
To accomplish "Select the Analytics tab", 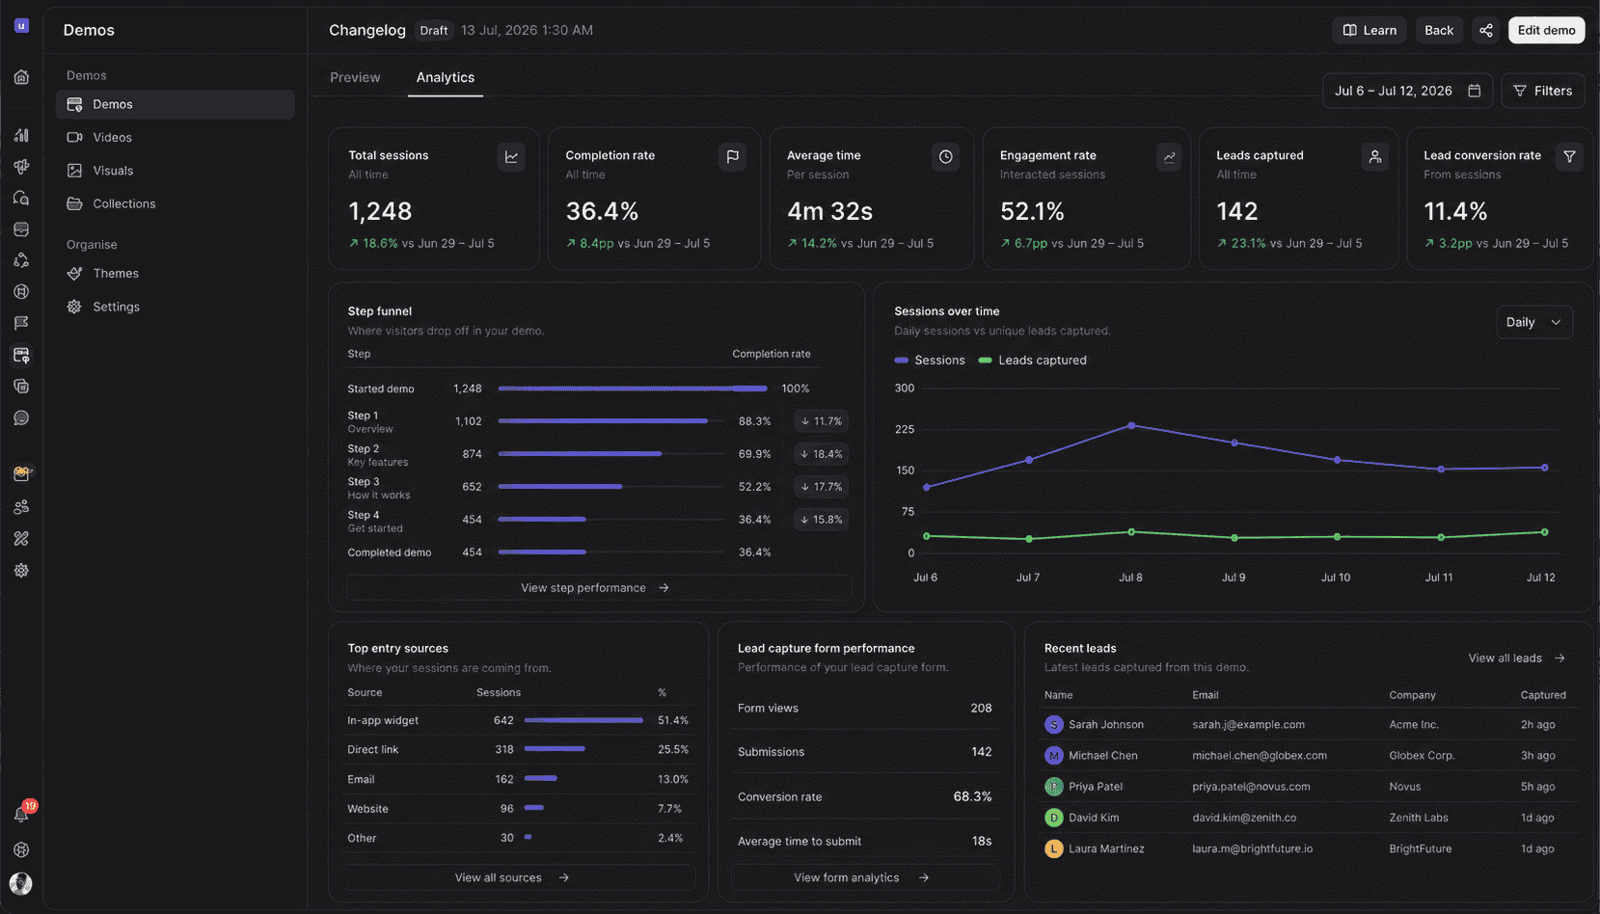I will pyautogui.click(x=445, y=78).
